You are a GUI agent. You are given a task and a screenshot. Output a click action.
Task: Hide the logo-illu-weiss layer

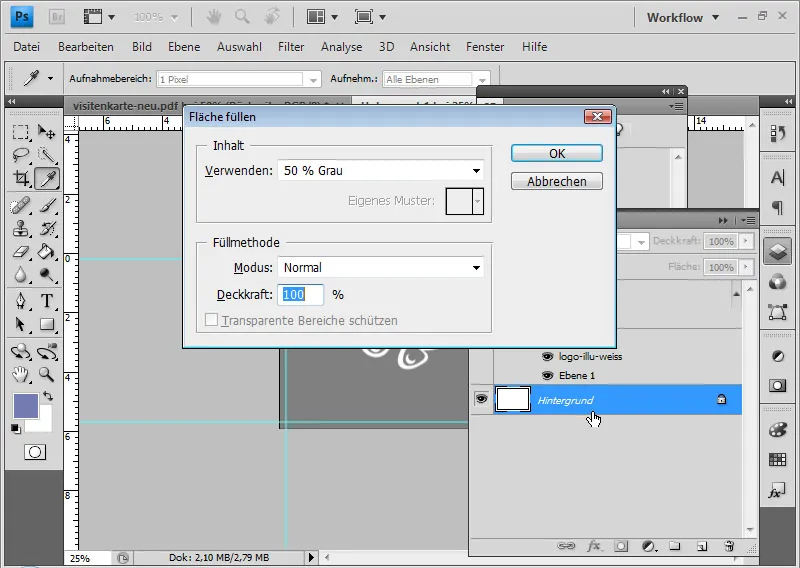pos(547,357)
